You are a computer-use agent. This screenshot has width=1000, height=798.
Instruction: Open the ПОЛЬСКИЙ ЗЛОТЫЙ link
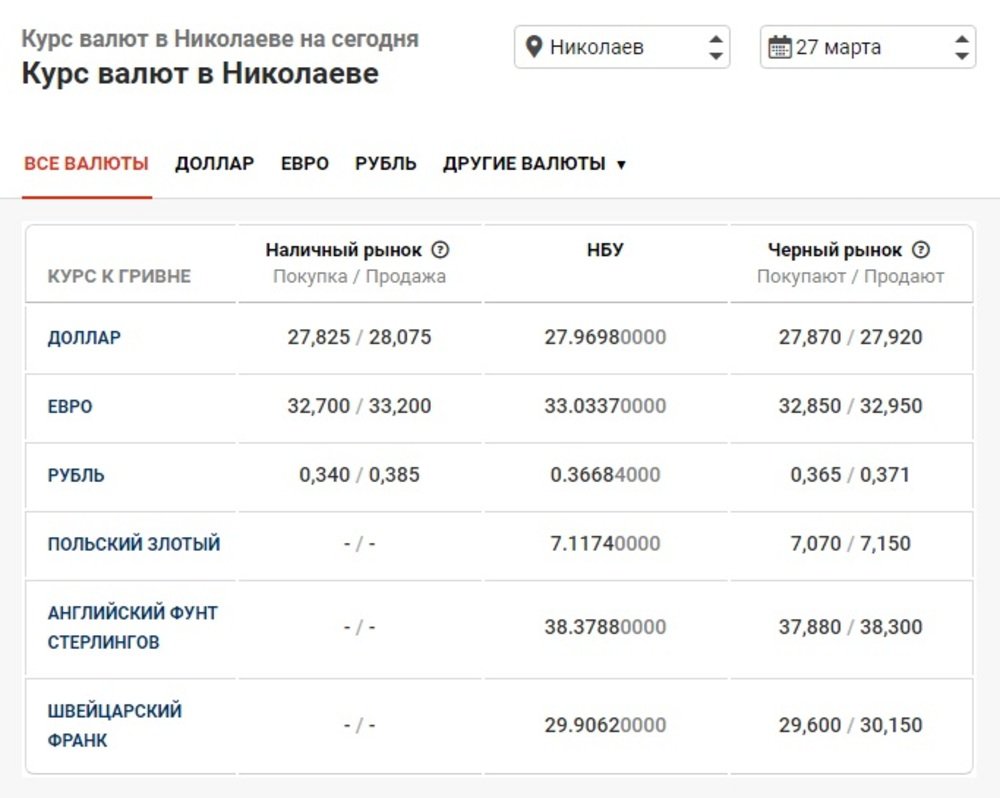coord(134,544)
